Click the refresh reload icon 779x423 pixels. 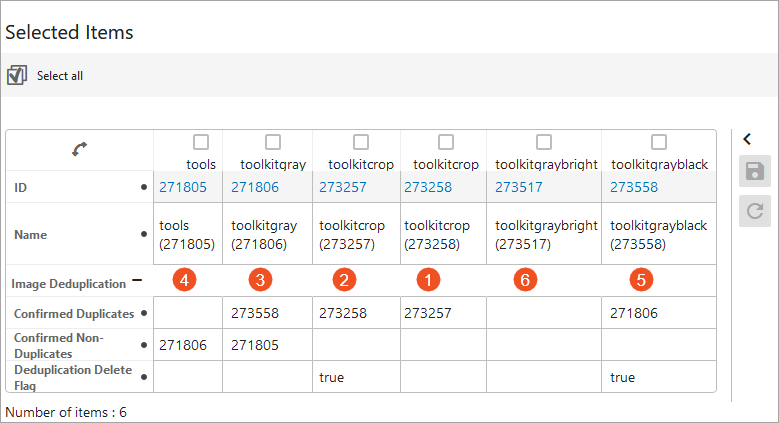tap(755, 211)
